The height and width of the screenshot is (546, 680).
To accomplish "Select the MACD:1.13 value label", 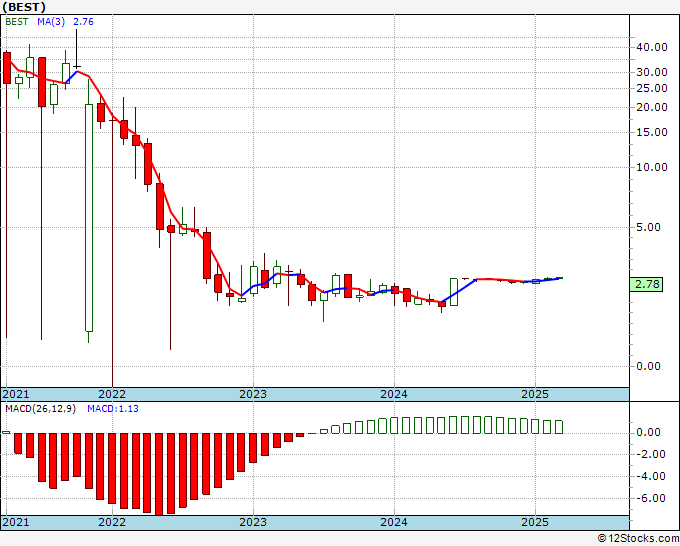I will pyautogui.click(x=113, y=409).
